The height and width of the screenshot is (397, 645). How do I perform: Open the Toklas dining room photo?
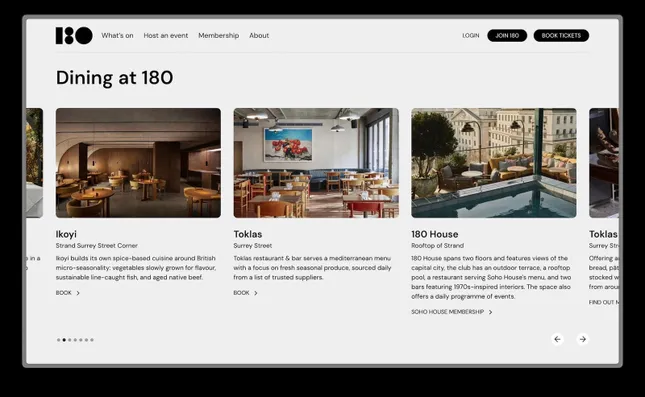(x=316, y=163)
